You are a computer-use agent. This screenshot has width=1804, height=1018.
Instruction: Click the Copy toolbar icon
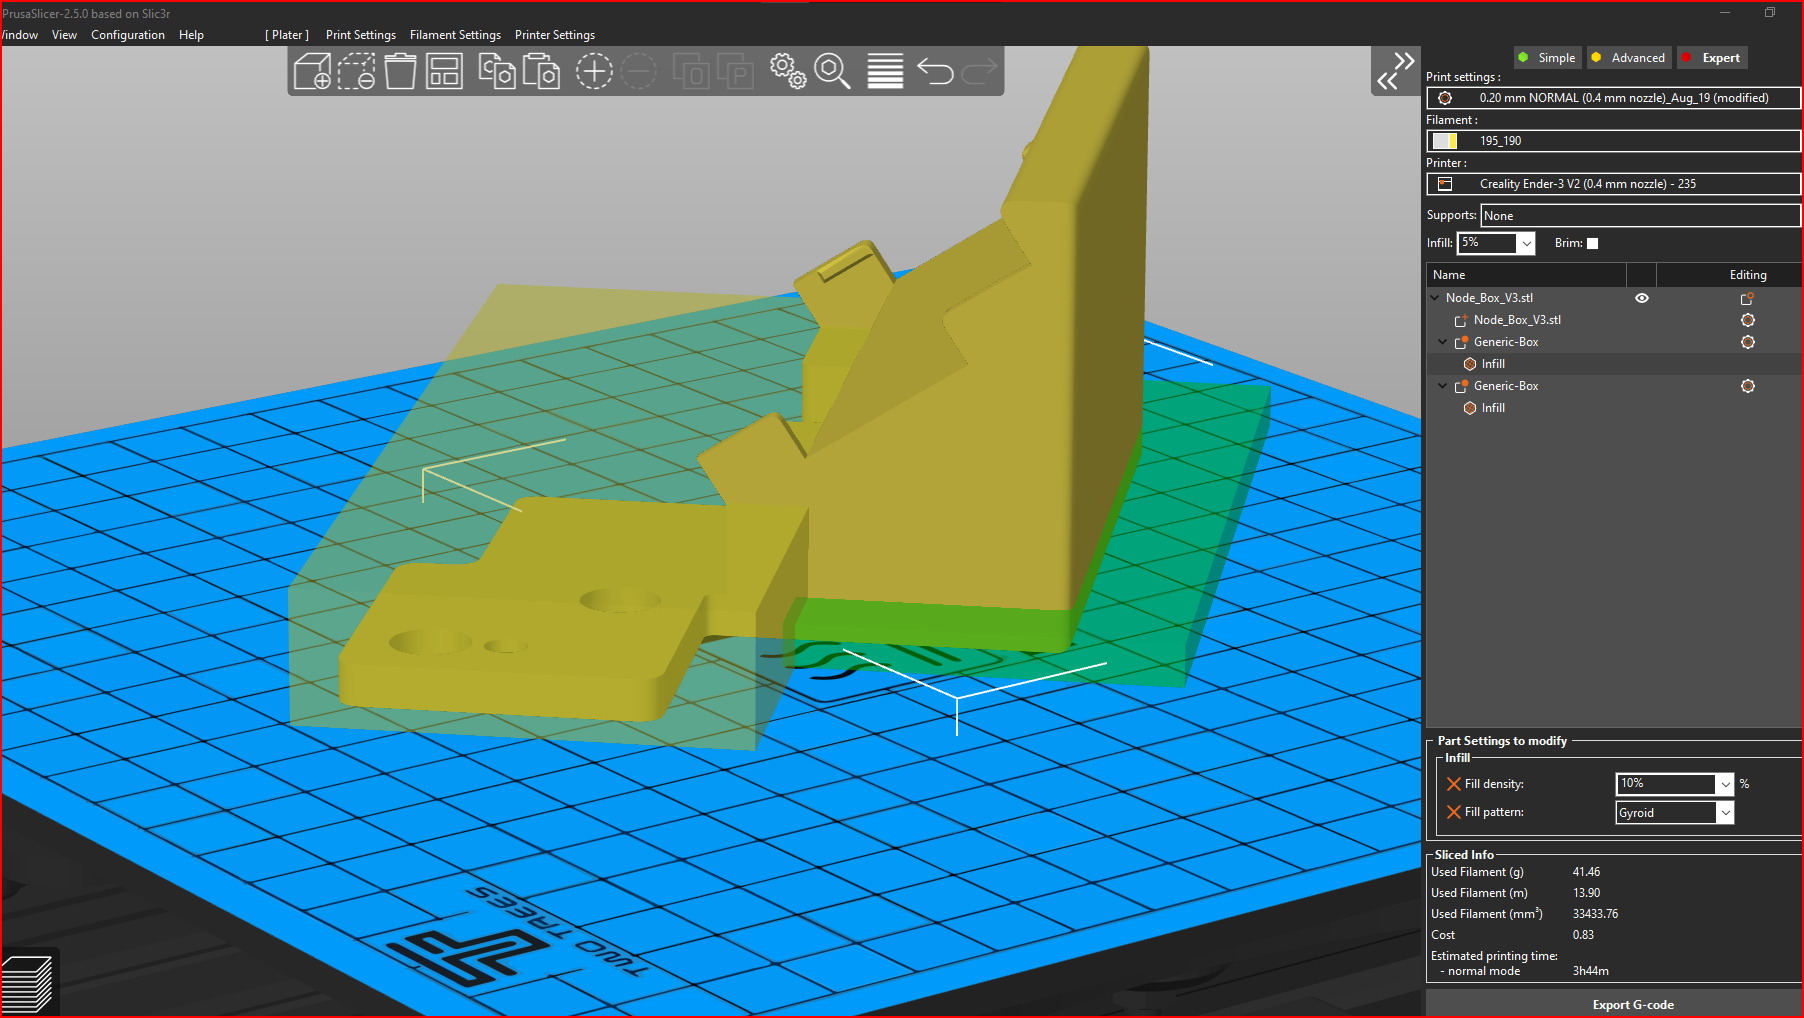pos(496,72)
